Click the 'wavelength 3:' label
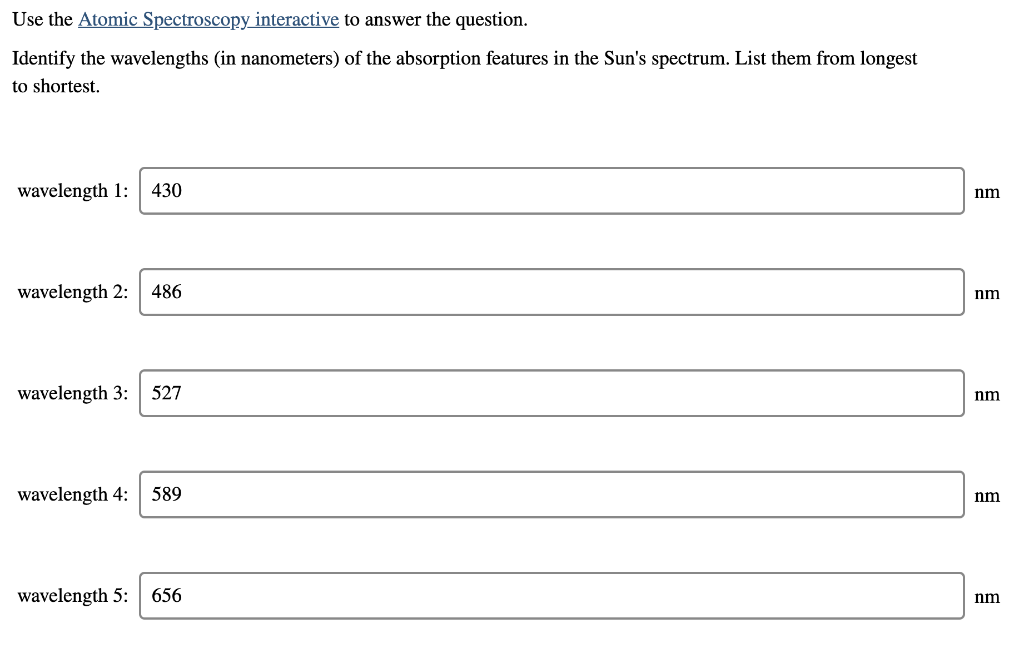This screenshot has width=1024, height=653. 73,393
